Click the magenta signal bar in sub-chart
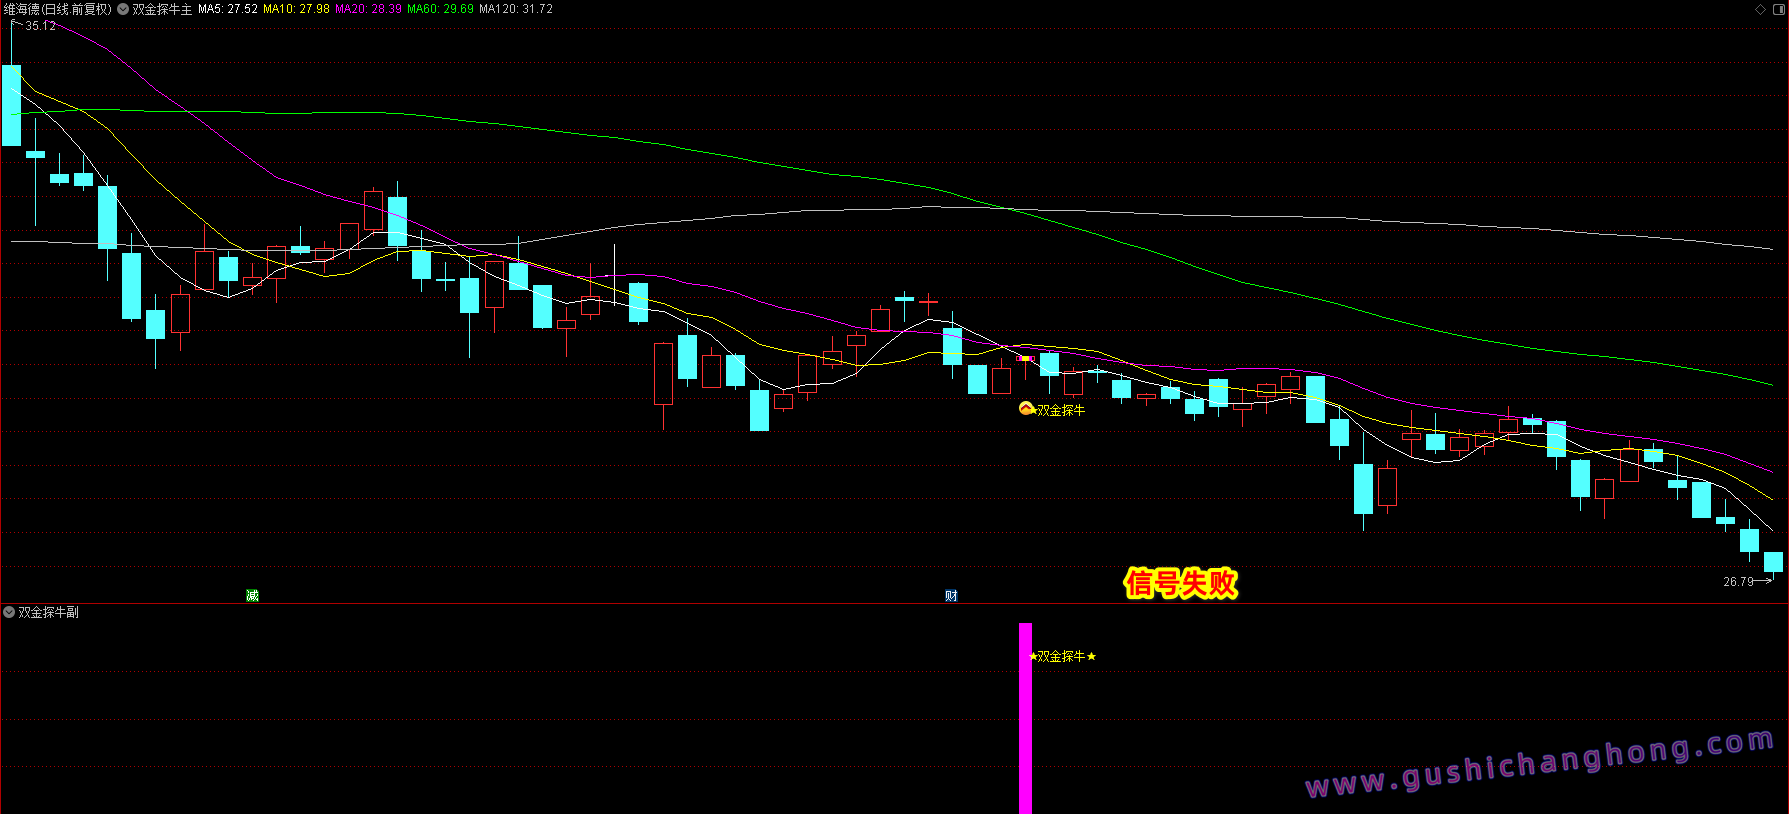Image resolution: width=1789 pixels, height=814 pixels. click(x=1025, y=720)
